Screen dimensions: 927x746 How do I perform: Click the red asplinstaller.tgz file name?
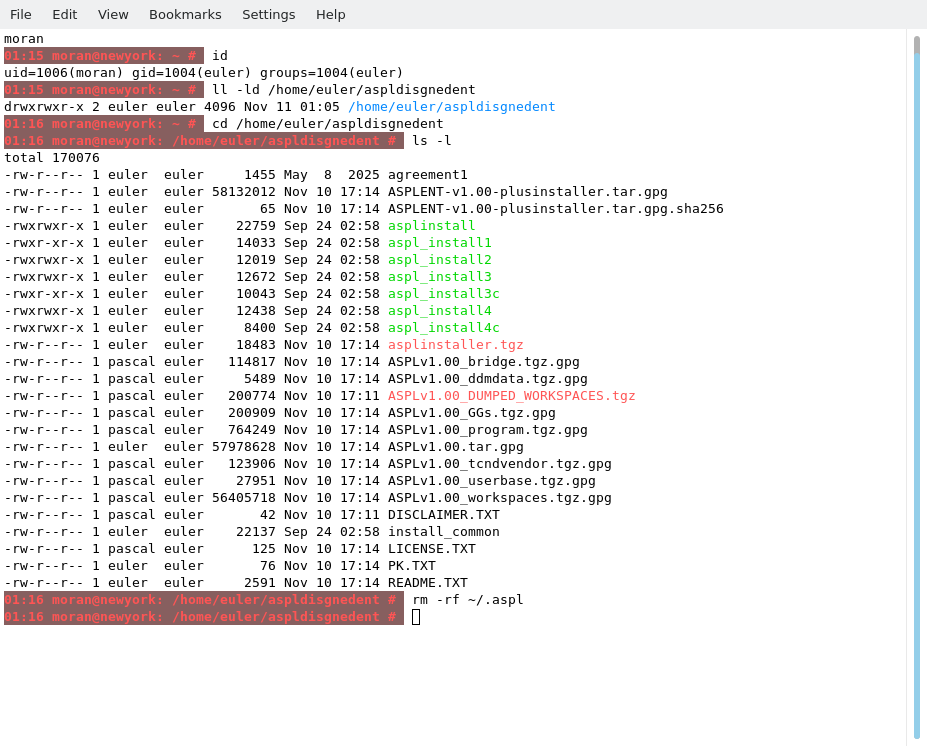[x=455, y=345]
